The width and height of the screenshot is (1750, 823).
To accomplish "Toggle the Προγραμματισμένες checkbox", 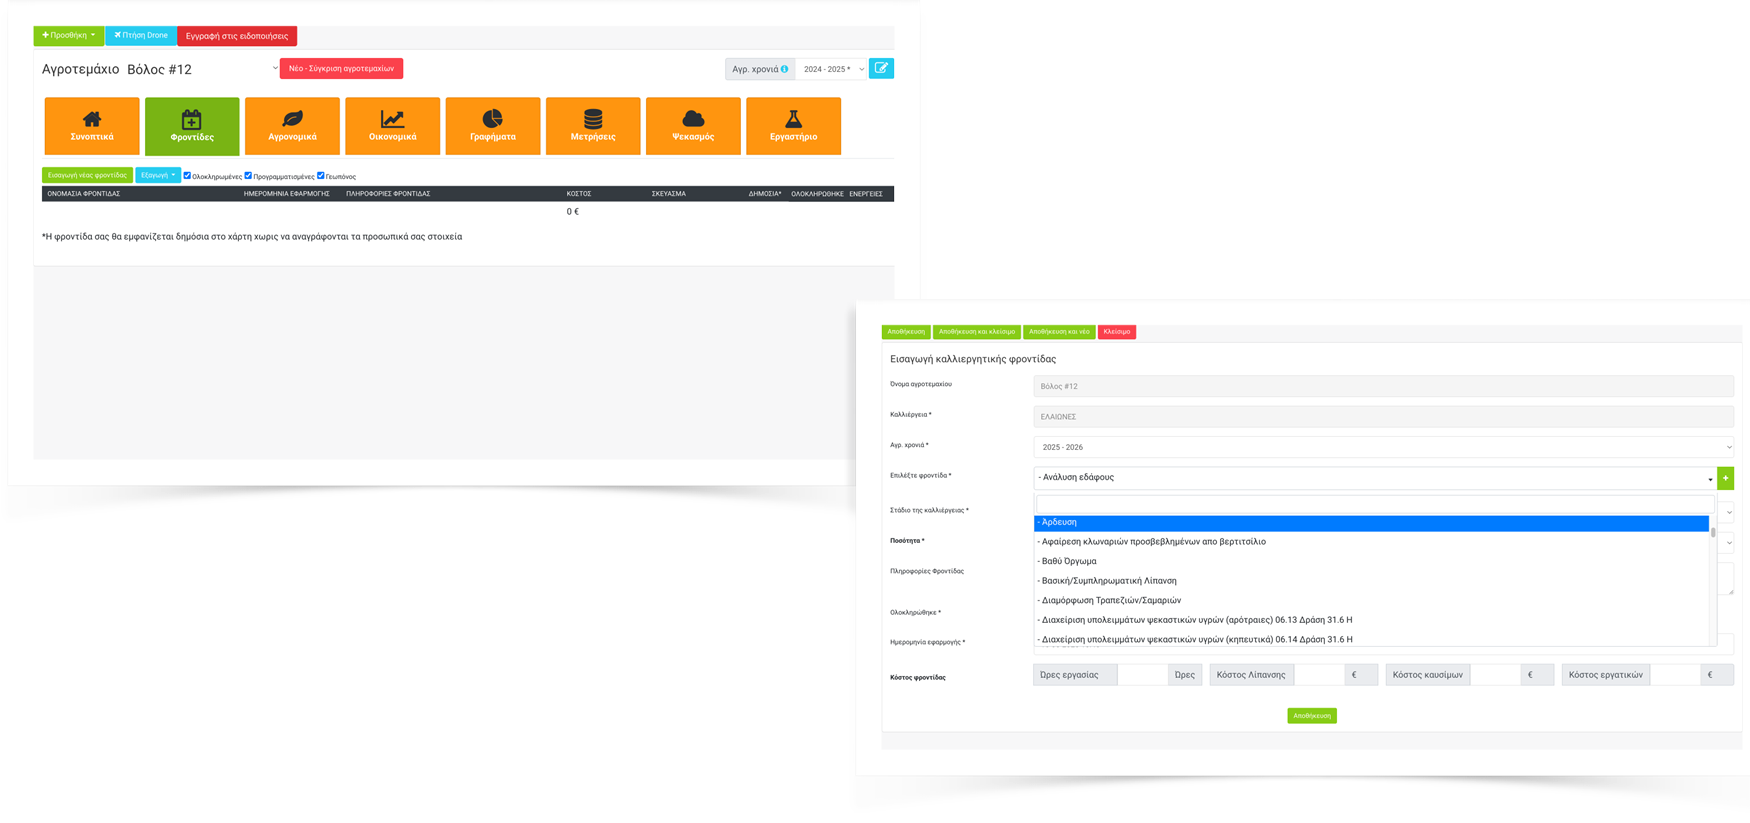I will coord(248,175).
